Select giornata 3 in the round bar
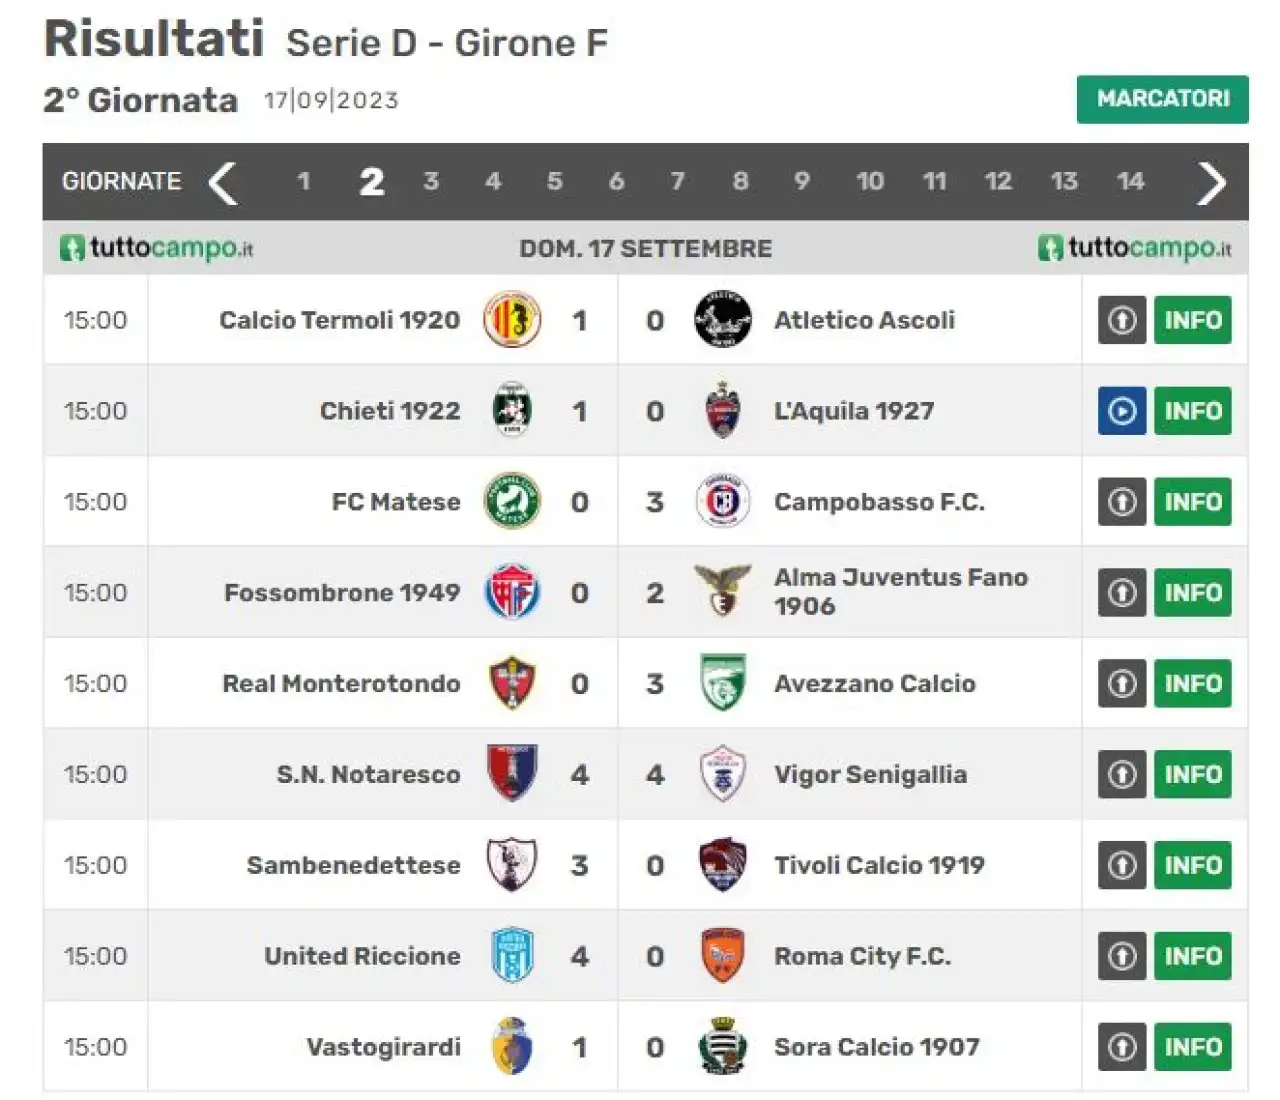This screenshot has height=1100, width=1280. click(x=431, y=181)
